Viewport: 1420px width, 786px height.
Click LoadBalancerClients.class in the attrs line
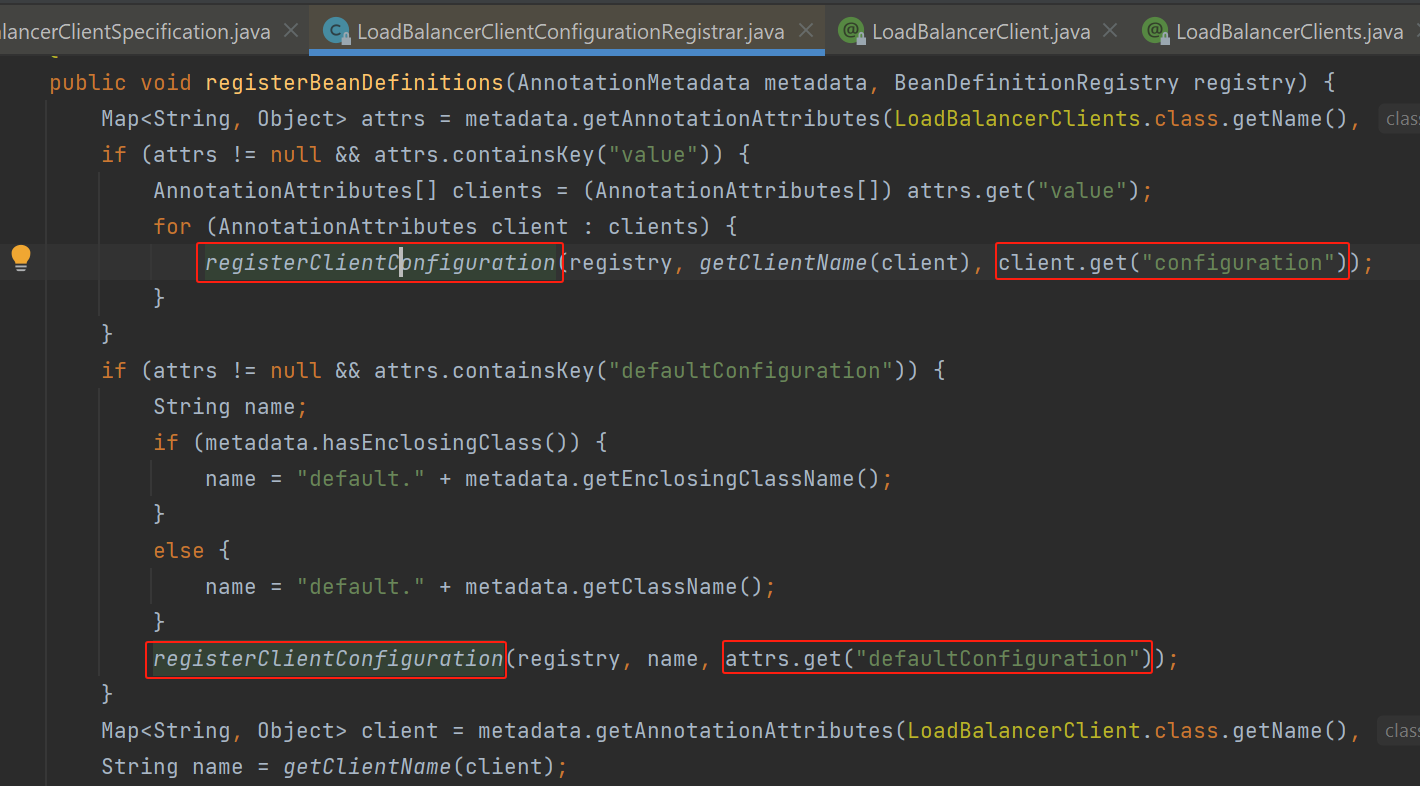click(1055, 118)
